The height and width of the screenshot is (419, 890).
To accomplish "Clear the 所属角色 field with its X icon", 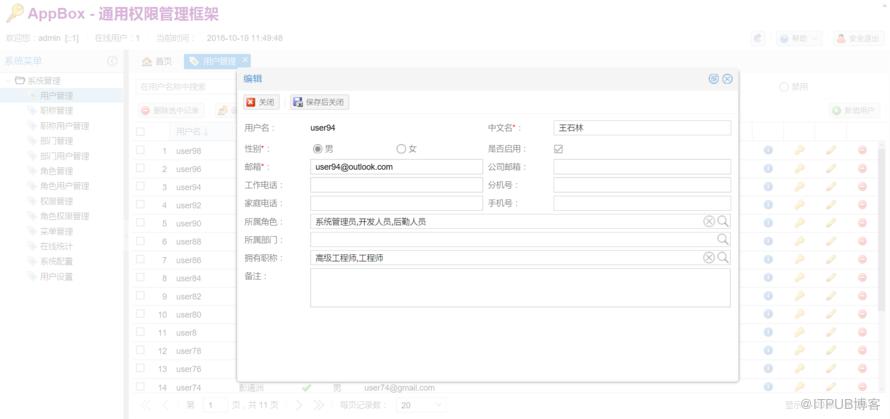I will tap(709, 221).
